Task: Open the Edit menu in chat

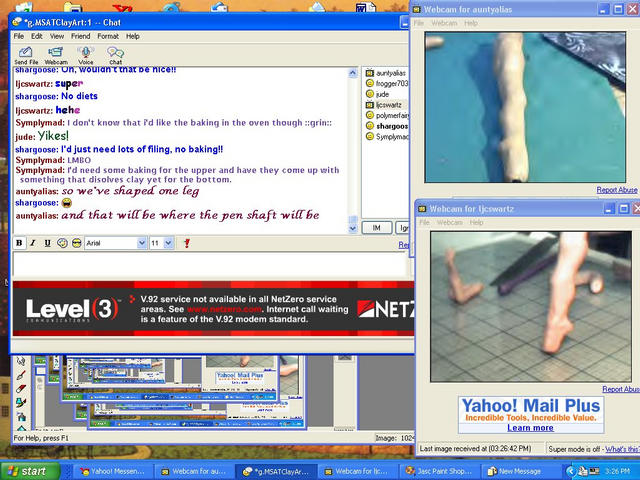Action: point(37,36)
